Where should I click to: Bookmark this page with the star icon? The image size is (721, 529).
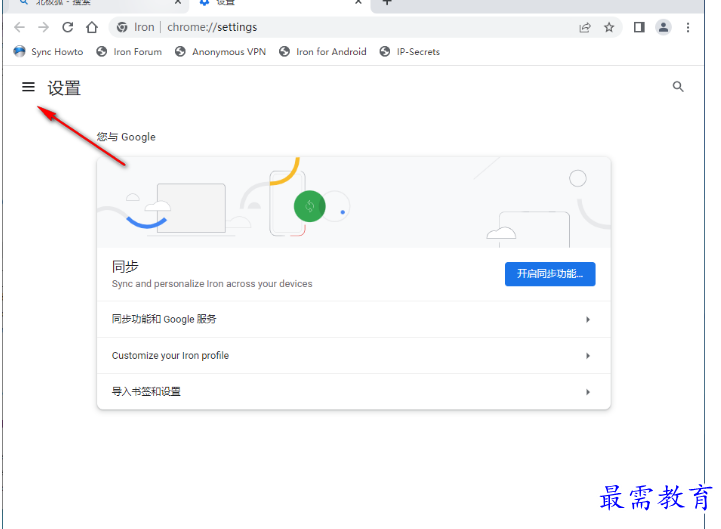(x=609, y=28)
